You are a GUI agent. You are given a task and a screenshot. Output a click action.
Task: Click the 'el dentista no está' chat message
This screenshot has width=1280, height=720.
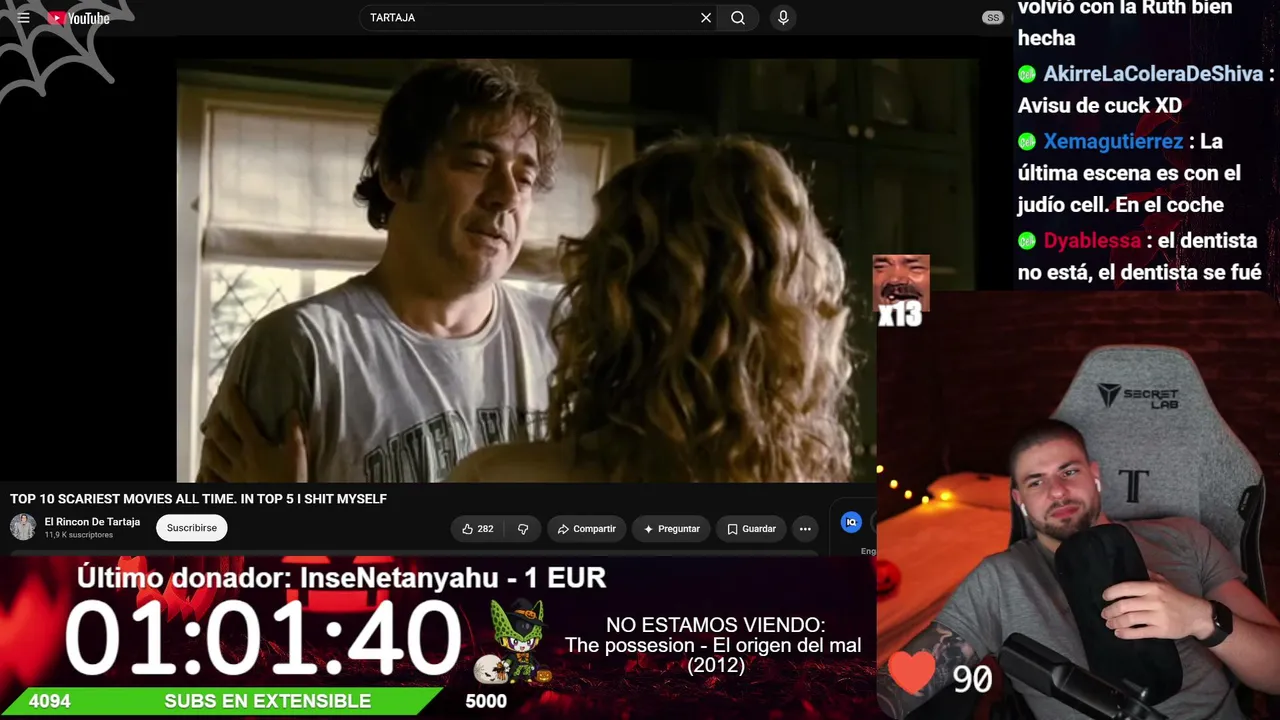[x=1140, y=256]
